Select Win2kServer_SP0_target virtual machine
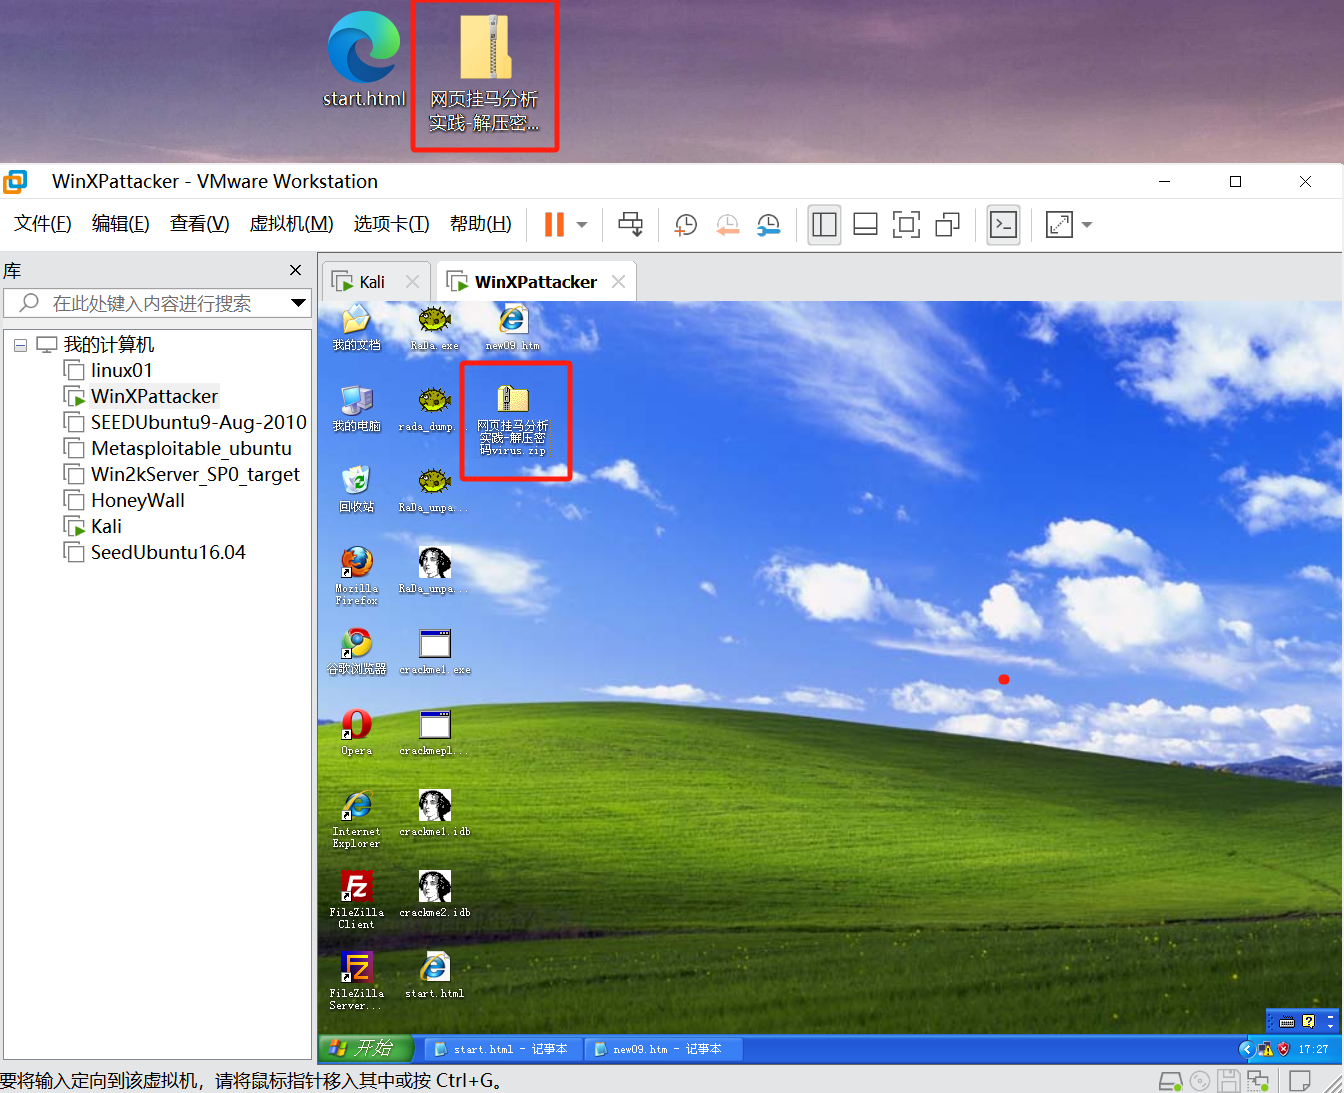 click(x=195, y=475)
